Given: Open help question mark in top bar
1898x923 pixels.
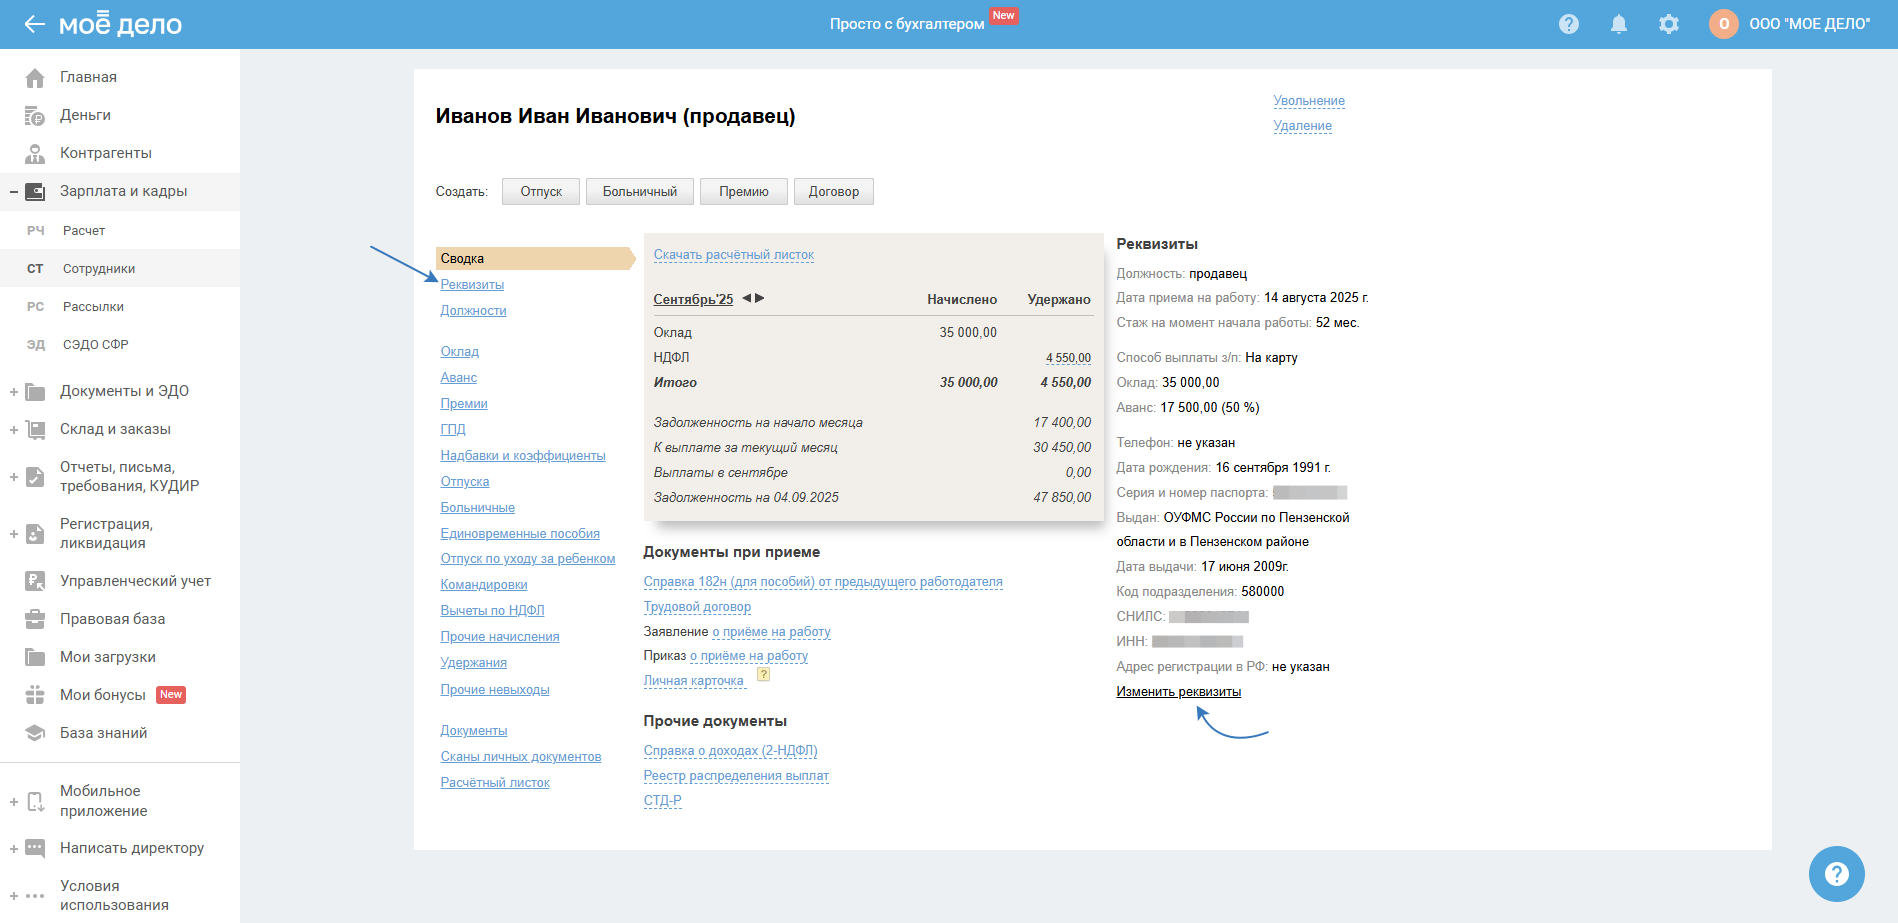Looking at the screenshot, I should tap(1568, 24).
